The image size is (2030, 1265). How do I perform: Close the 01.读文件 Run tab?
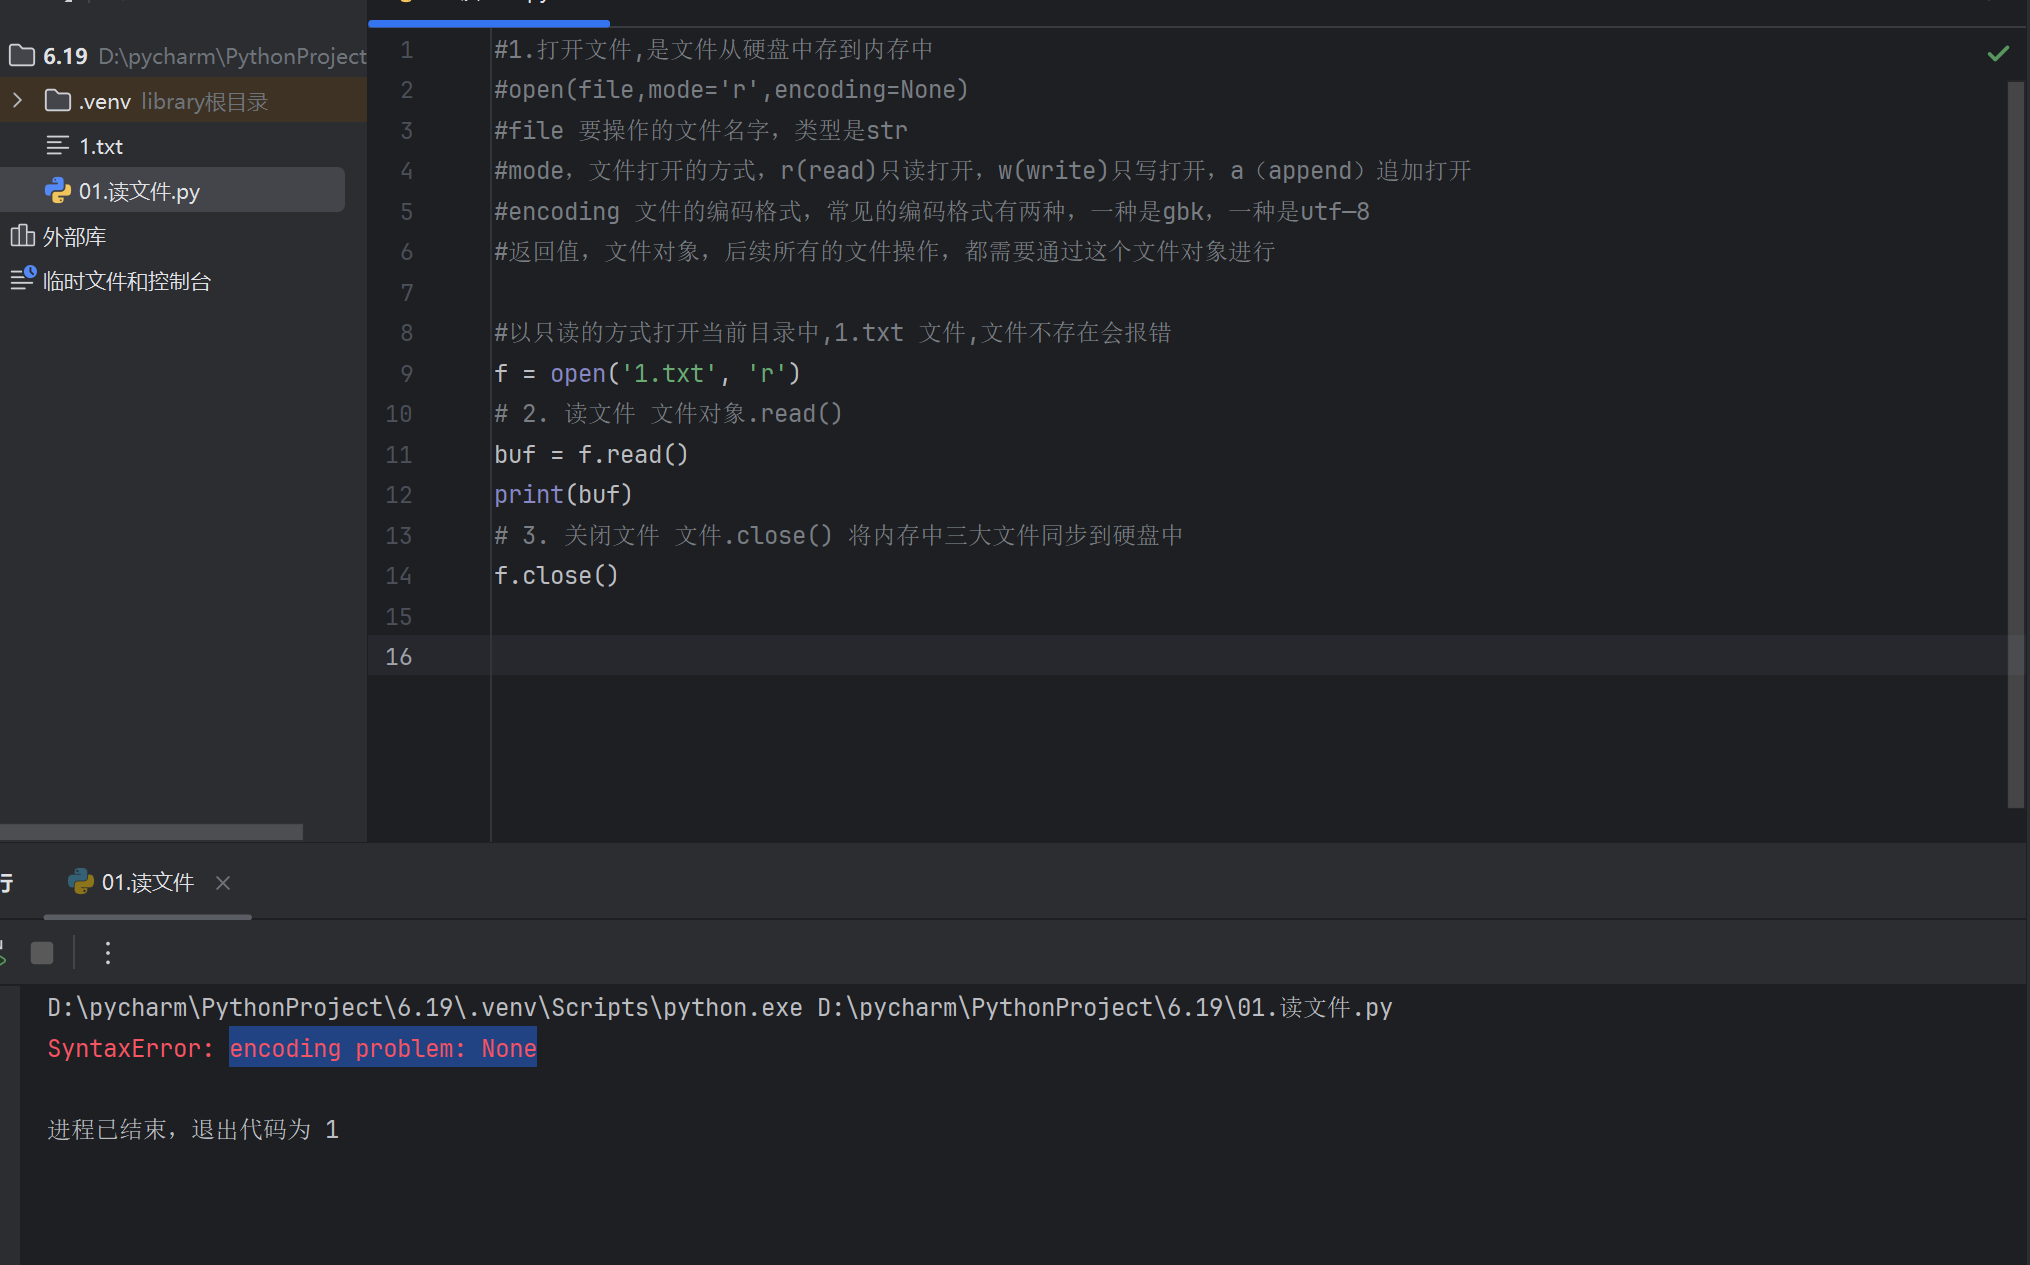(x=223, y=883)
